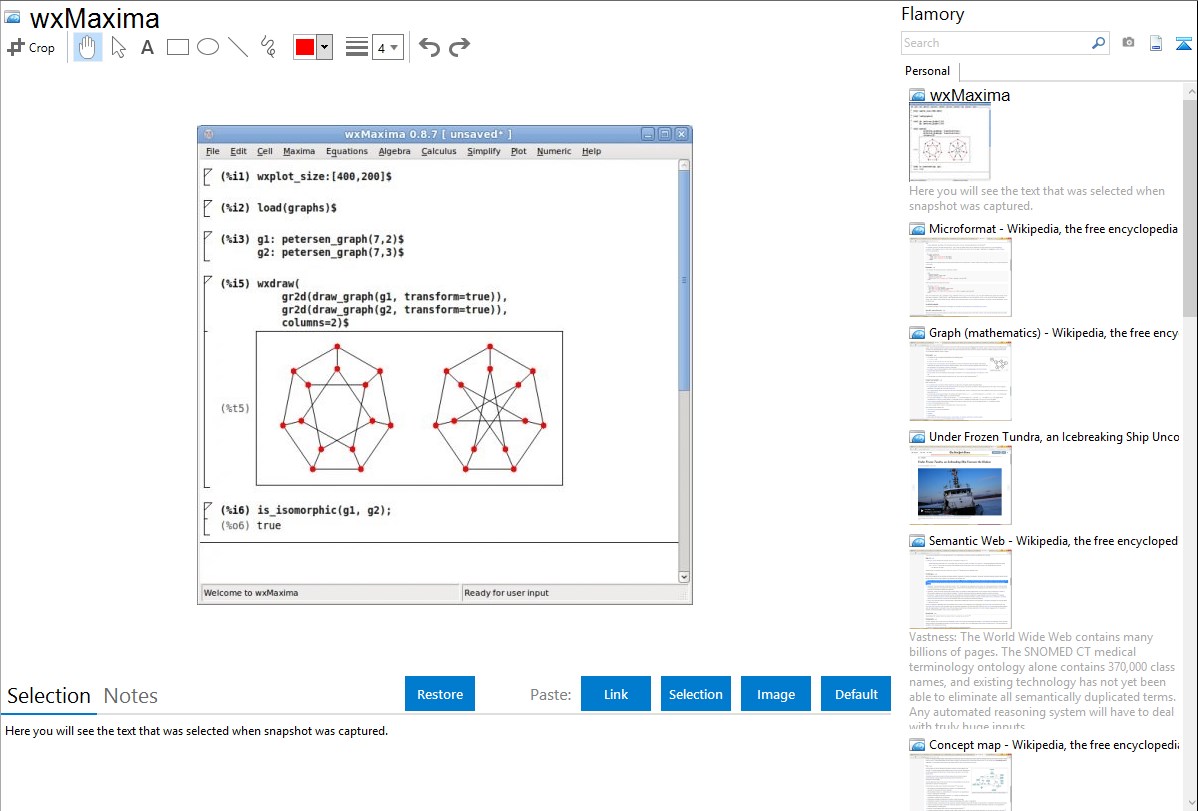Image resolution: width=1198 pixels, height=811 pixels.
Task: Click the 'load(graphs)$' input line
Action: [297, 208]
